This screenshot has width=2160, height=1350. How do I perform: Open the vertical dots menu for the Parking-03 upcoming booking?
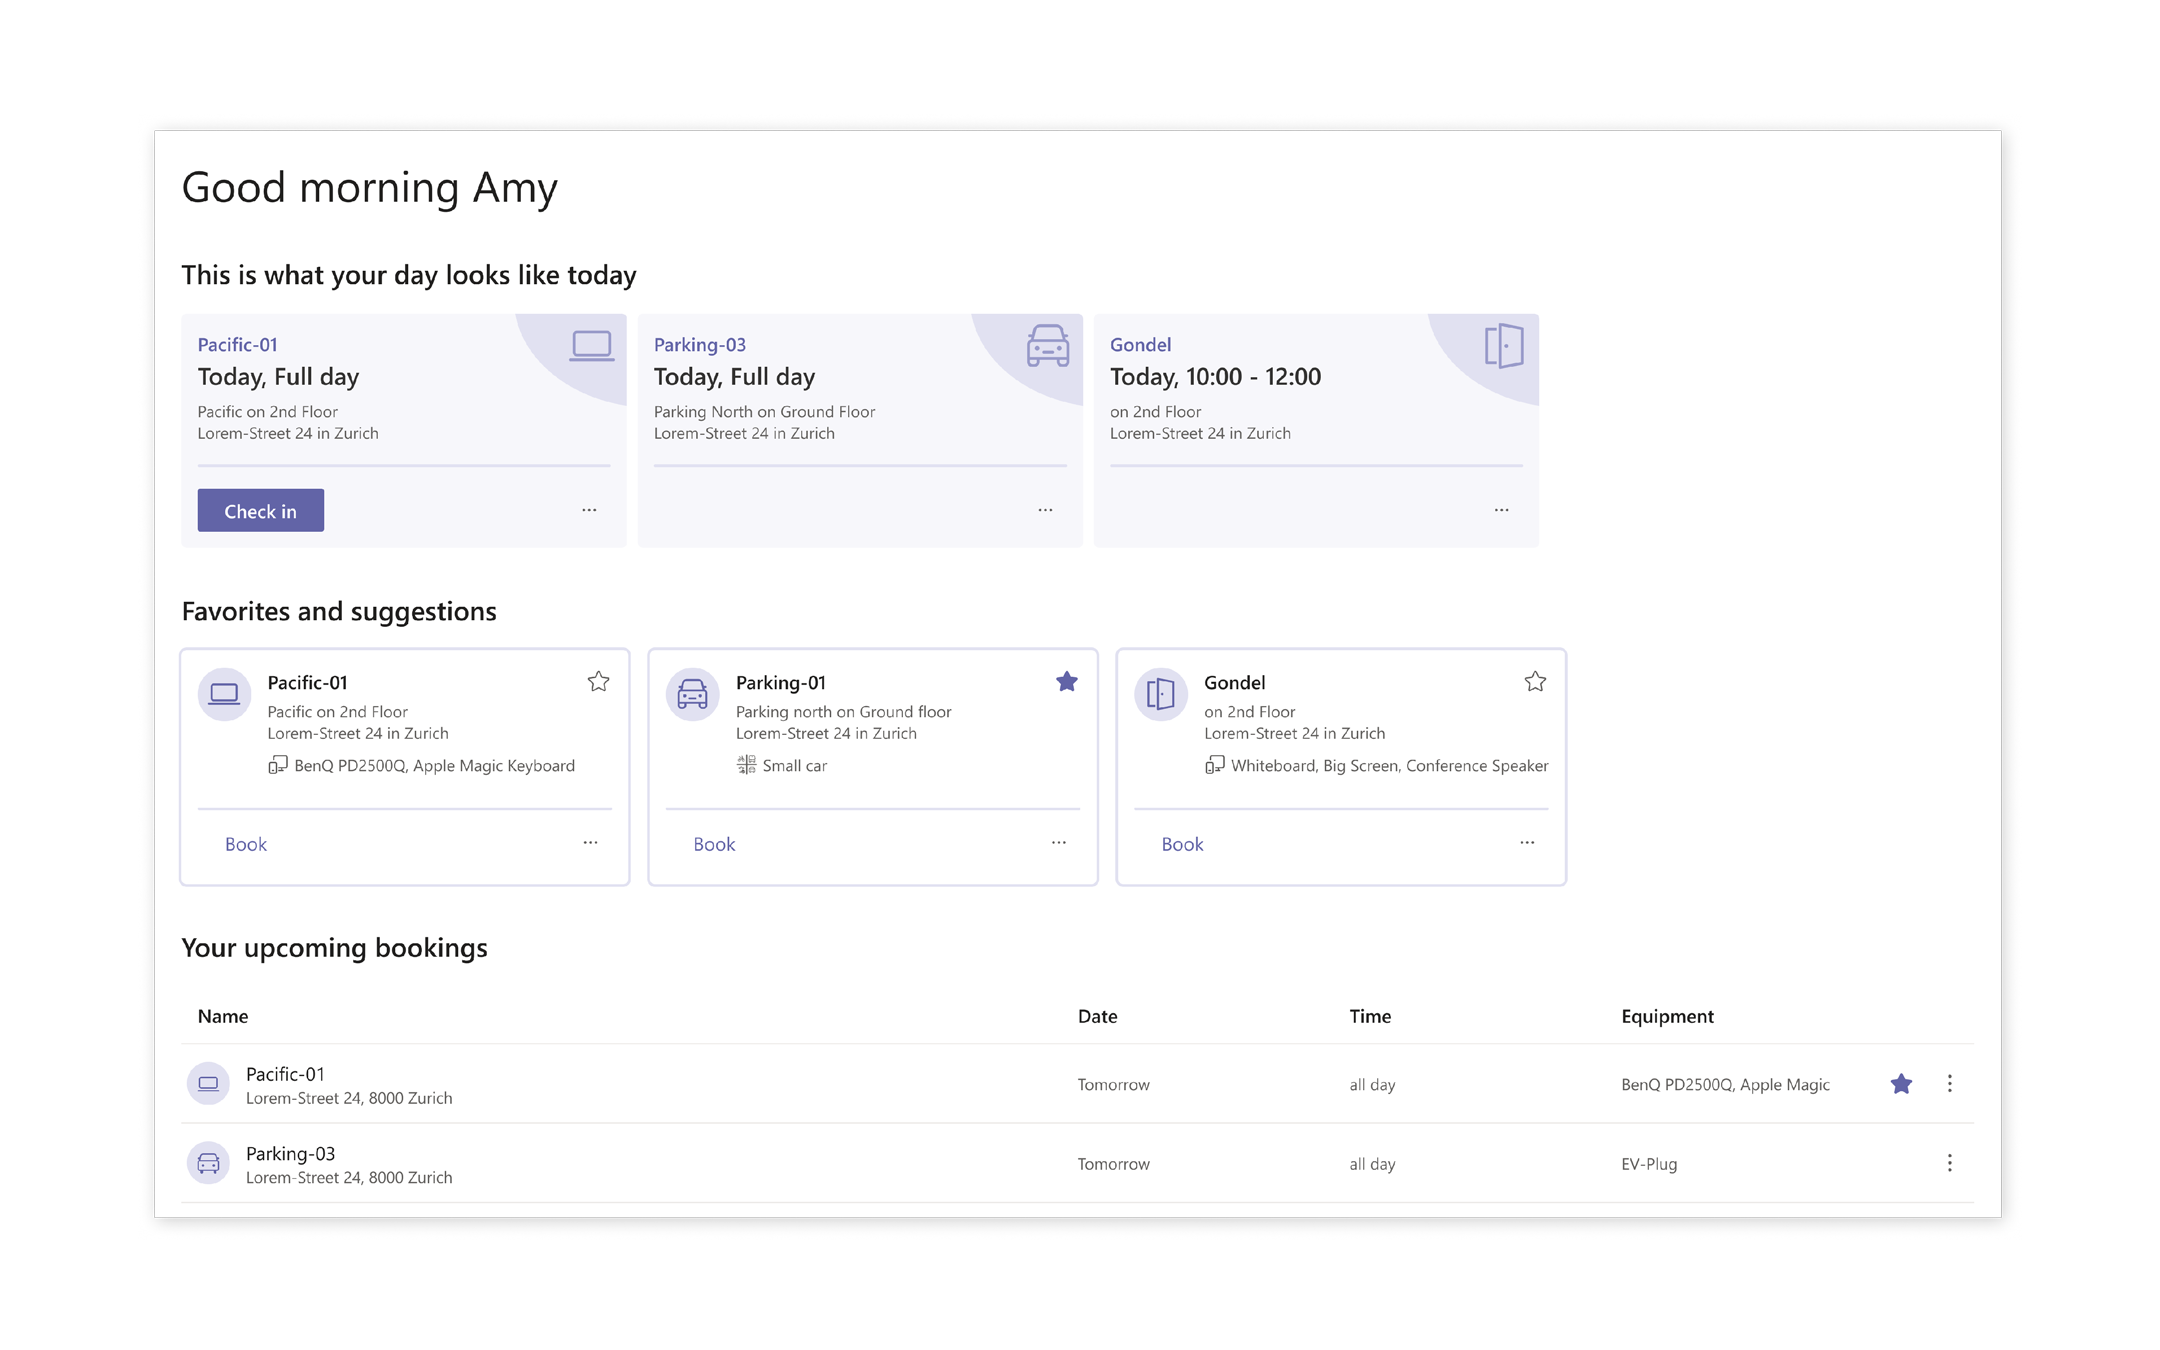[1949, 1163]
